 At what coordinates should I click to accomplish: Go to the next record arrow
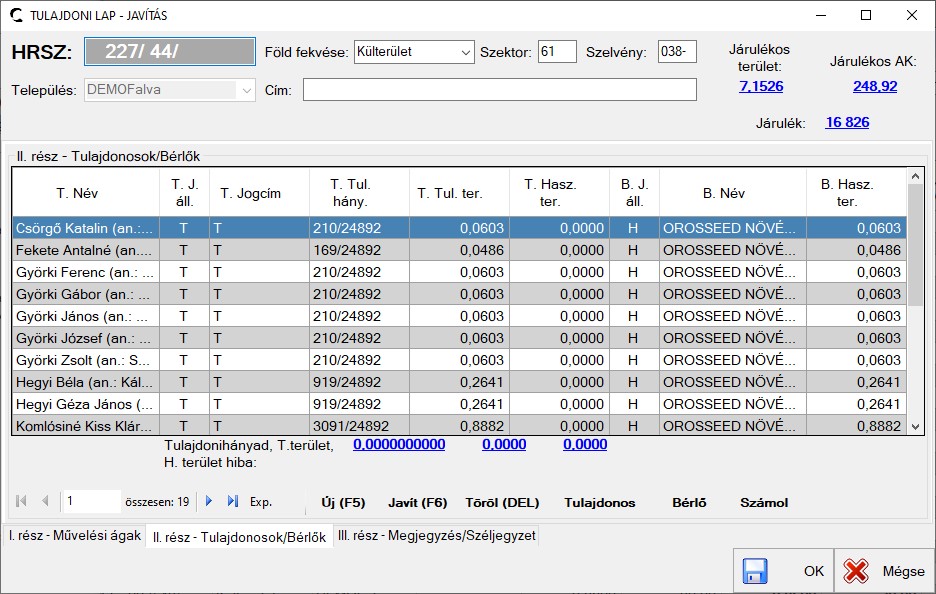(209, 501)
